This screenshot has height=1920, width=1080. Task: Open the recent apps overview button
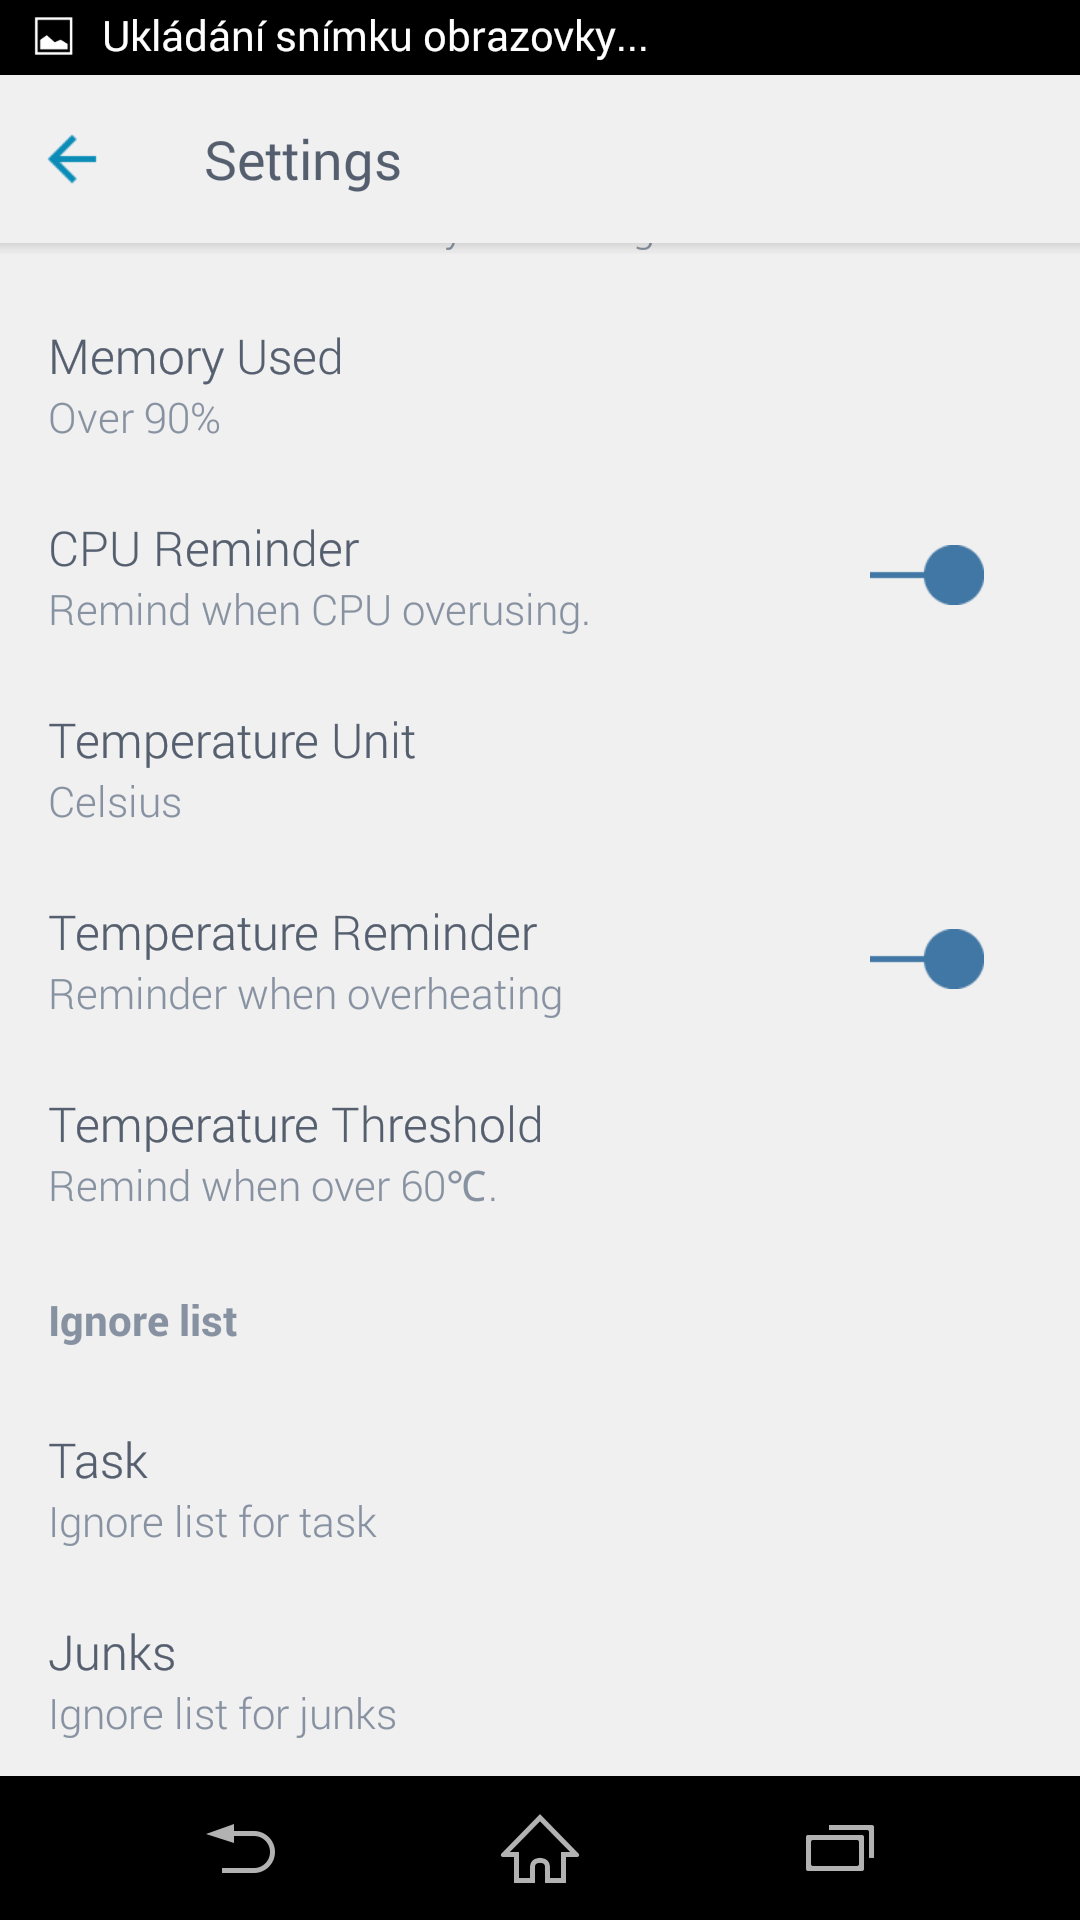(840, 1848)
